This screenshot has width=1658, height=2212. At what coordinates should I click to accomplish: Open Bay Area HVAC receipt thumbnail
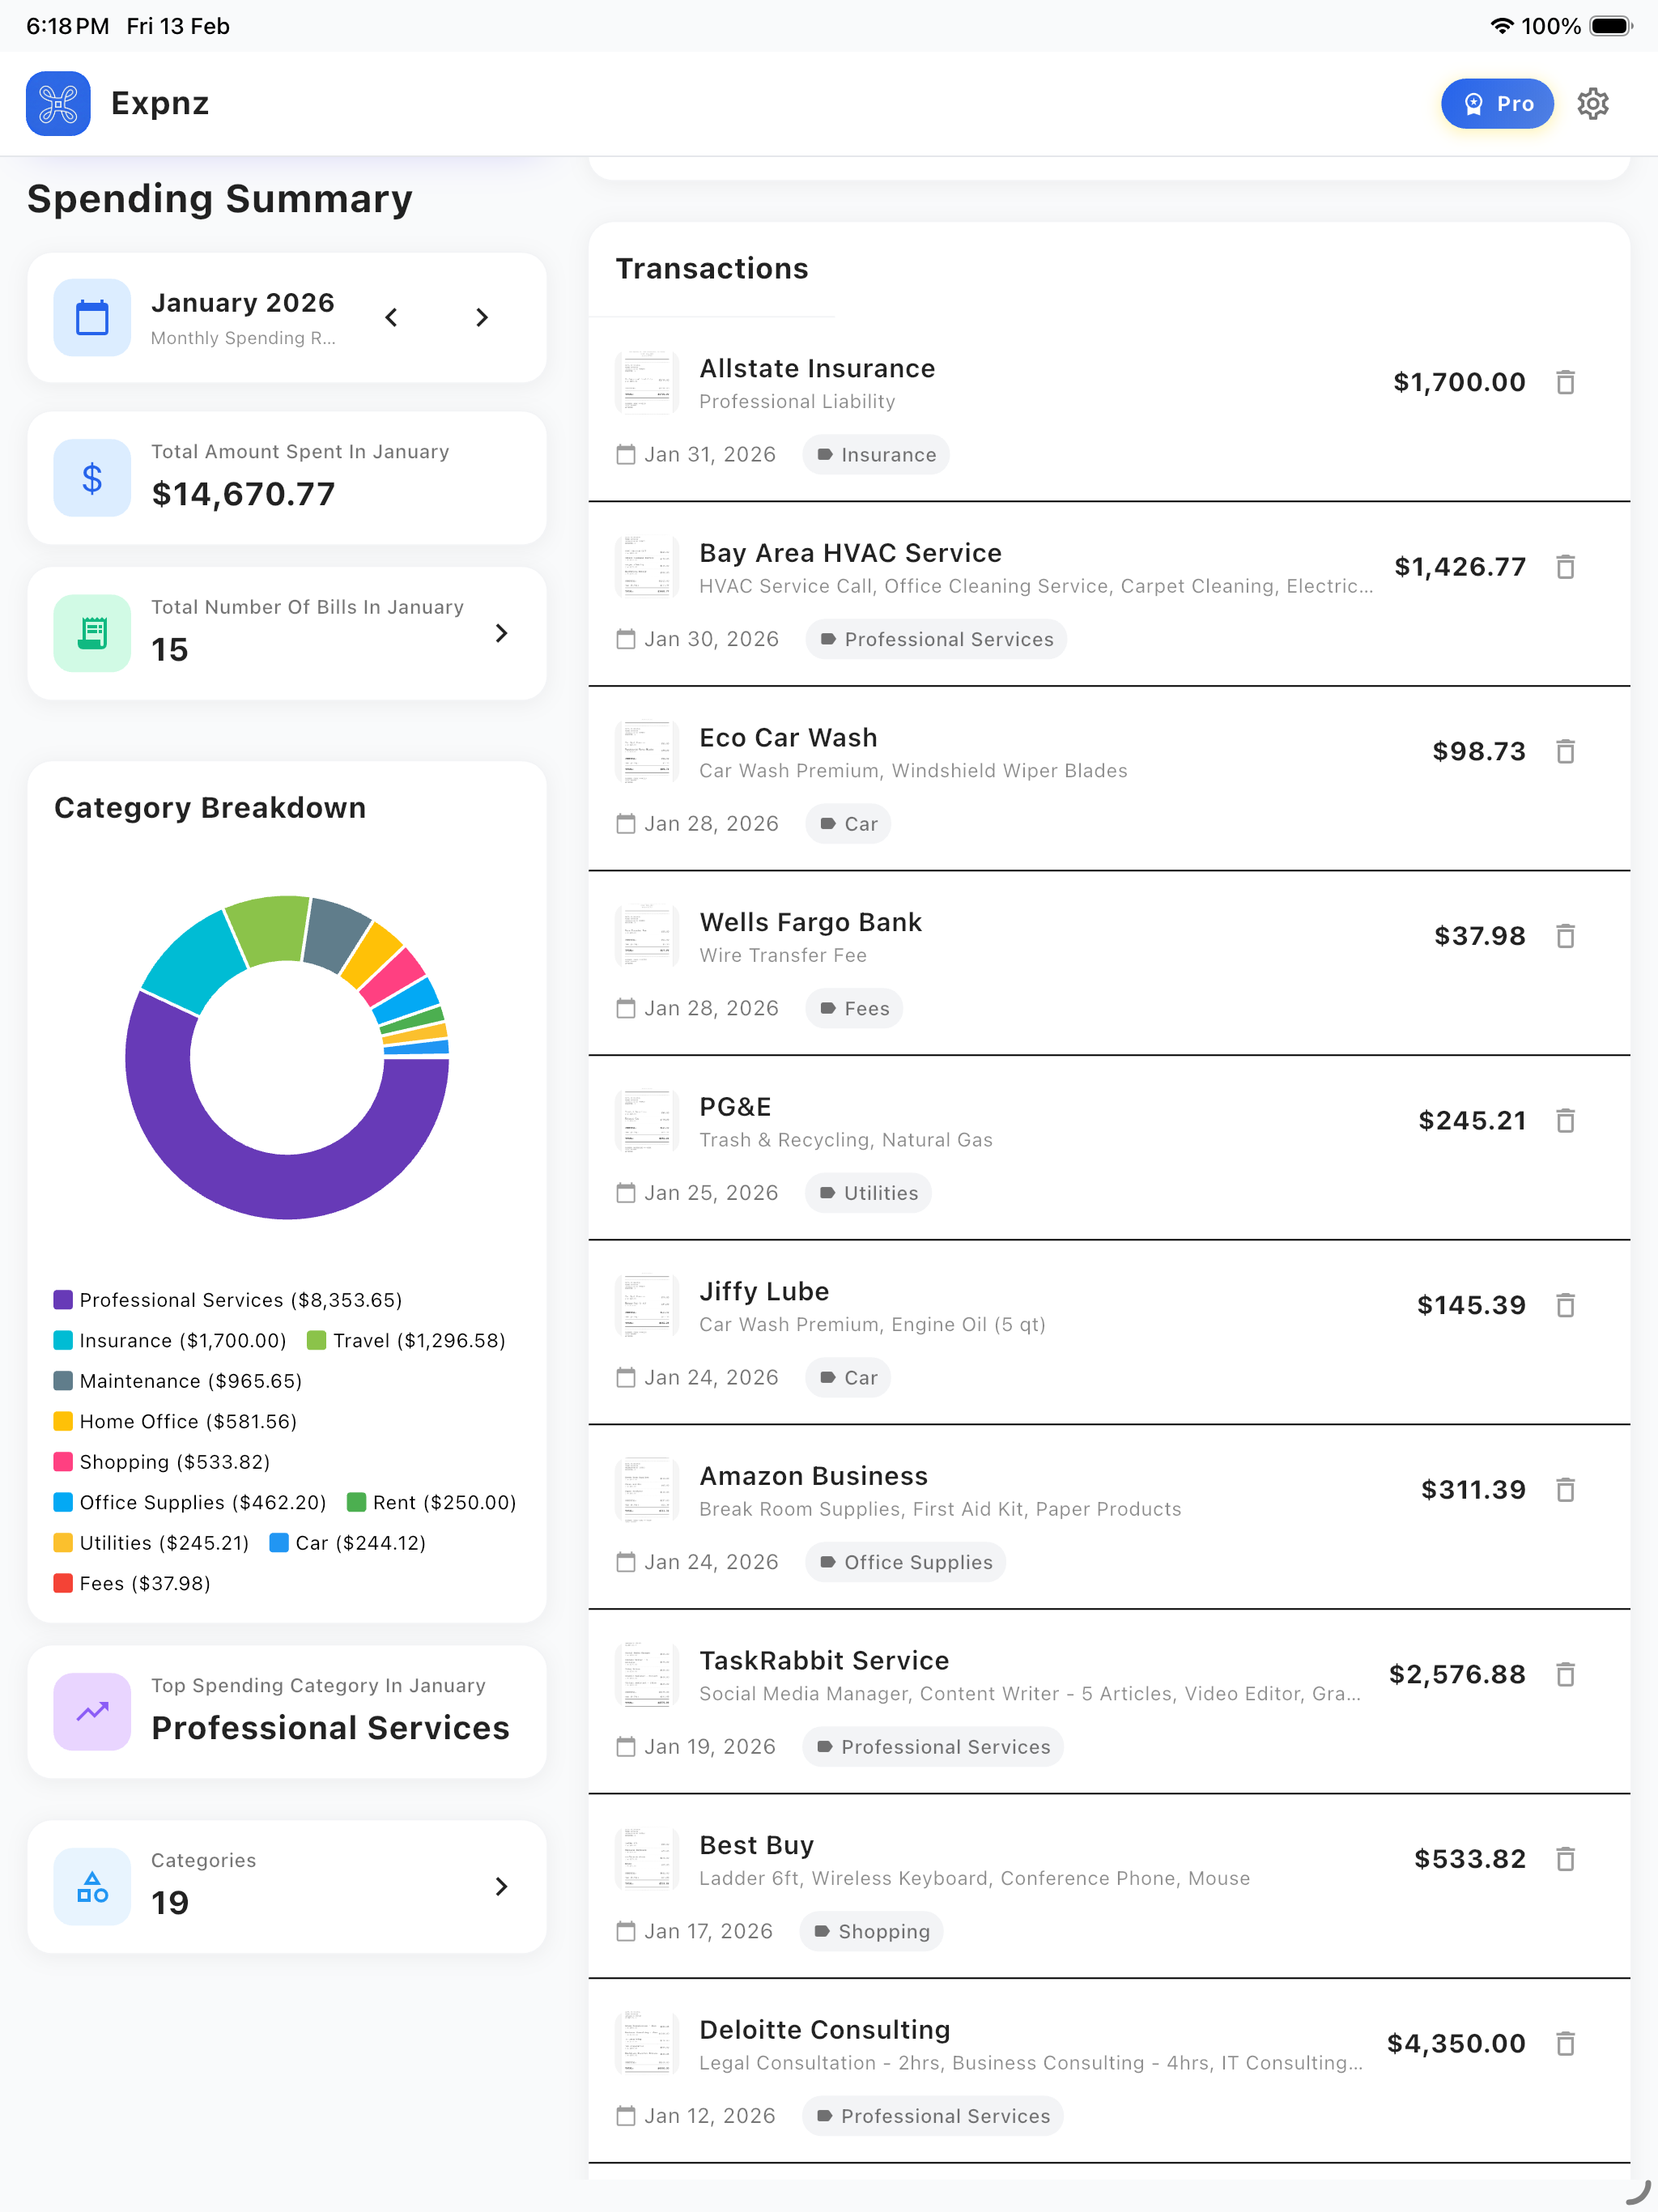click(647, 568)
